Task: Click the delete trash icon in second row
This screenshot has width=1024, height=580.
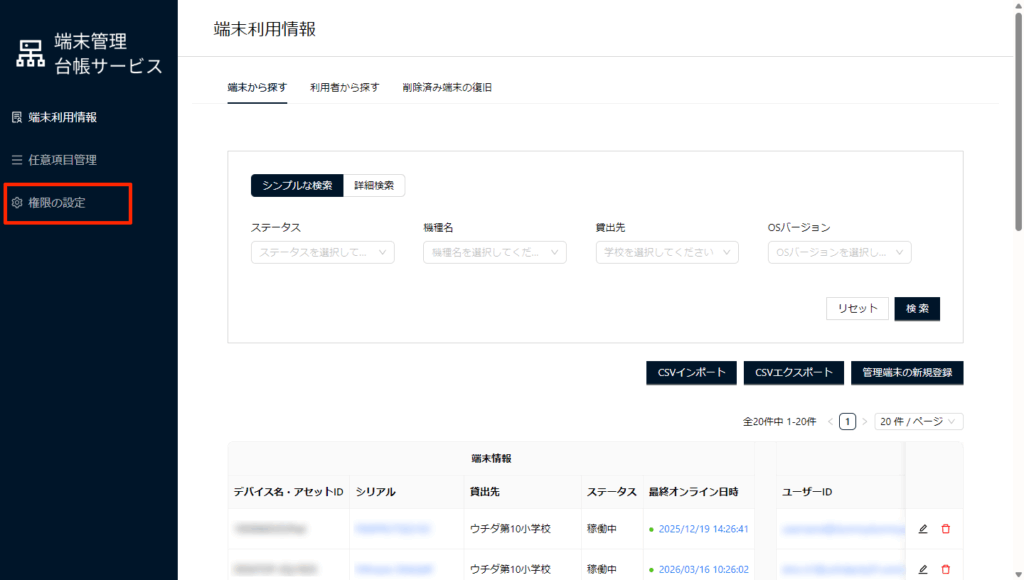Action: tap(945, 569)
